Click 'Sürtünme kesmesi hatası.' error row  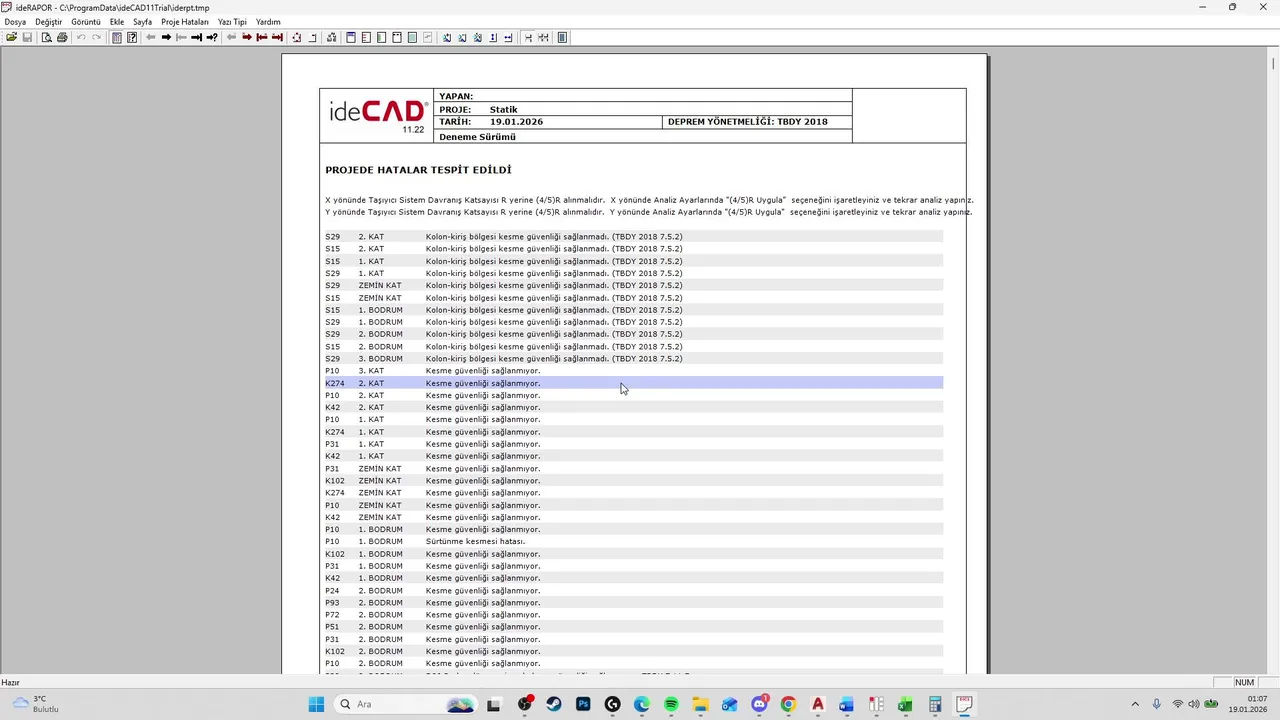pos(633,542)
